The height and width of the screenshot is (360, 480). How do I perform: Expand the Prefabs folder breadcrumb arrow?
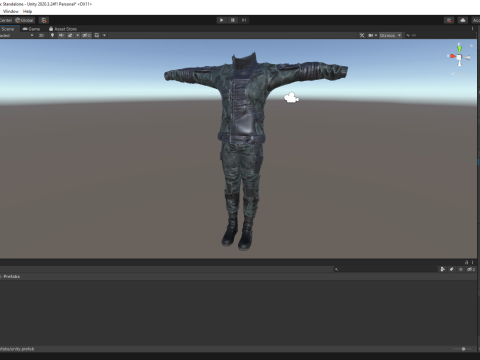pyautogui.click(x=1, y=277)
